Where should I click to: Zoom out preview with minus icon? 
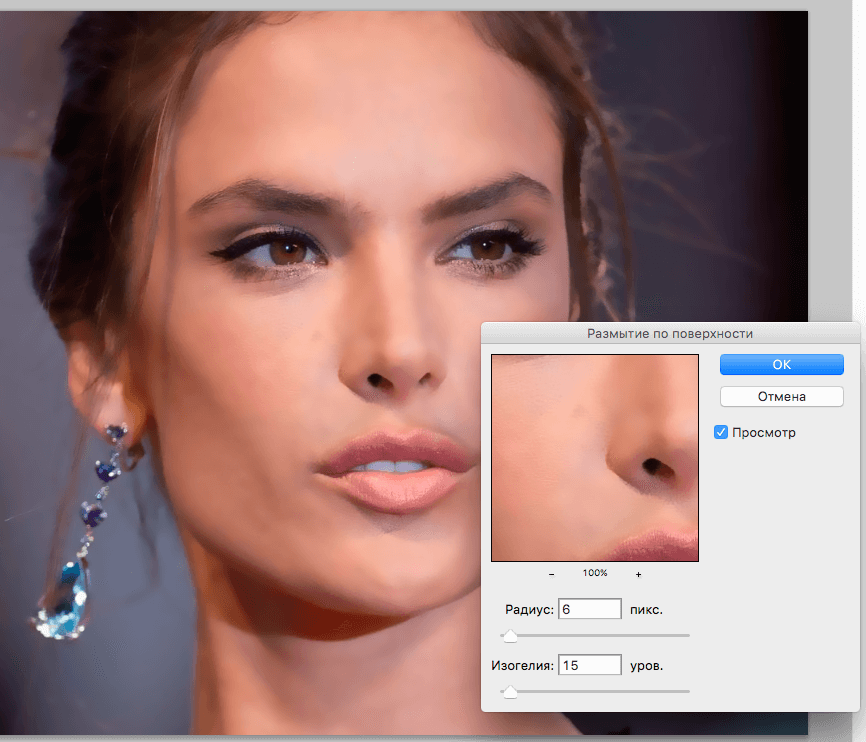click(x=552, y=574)
